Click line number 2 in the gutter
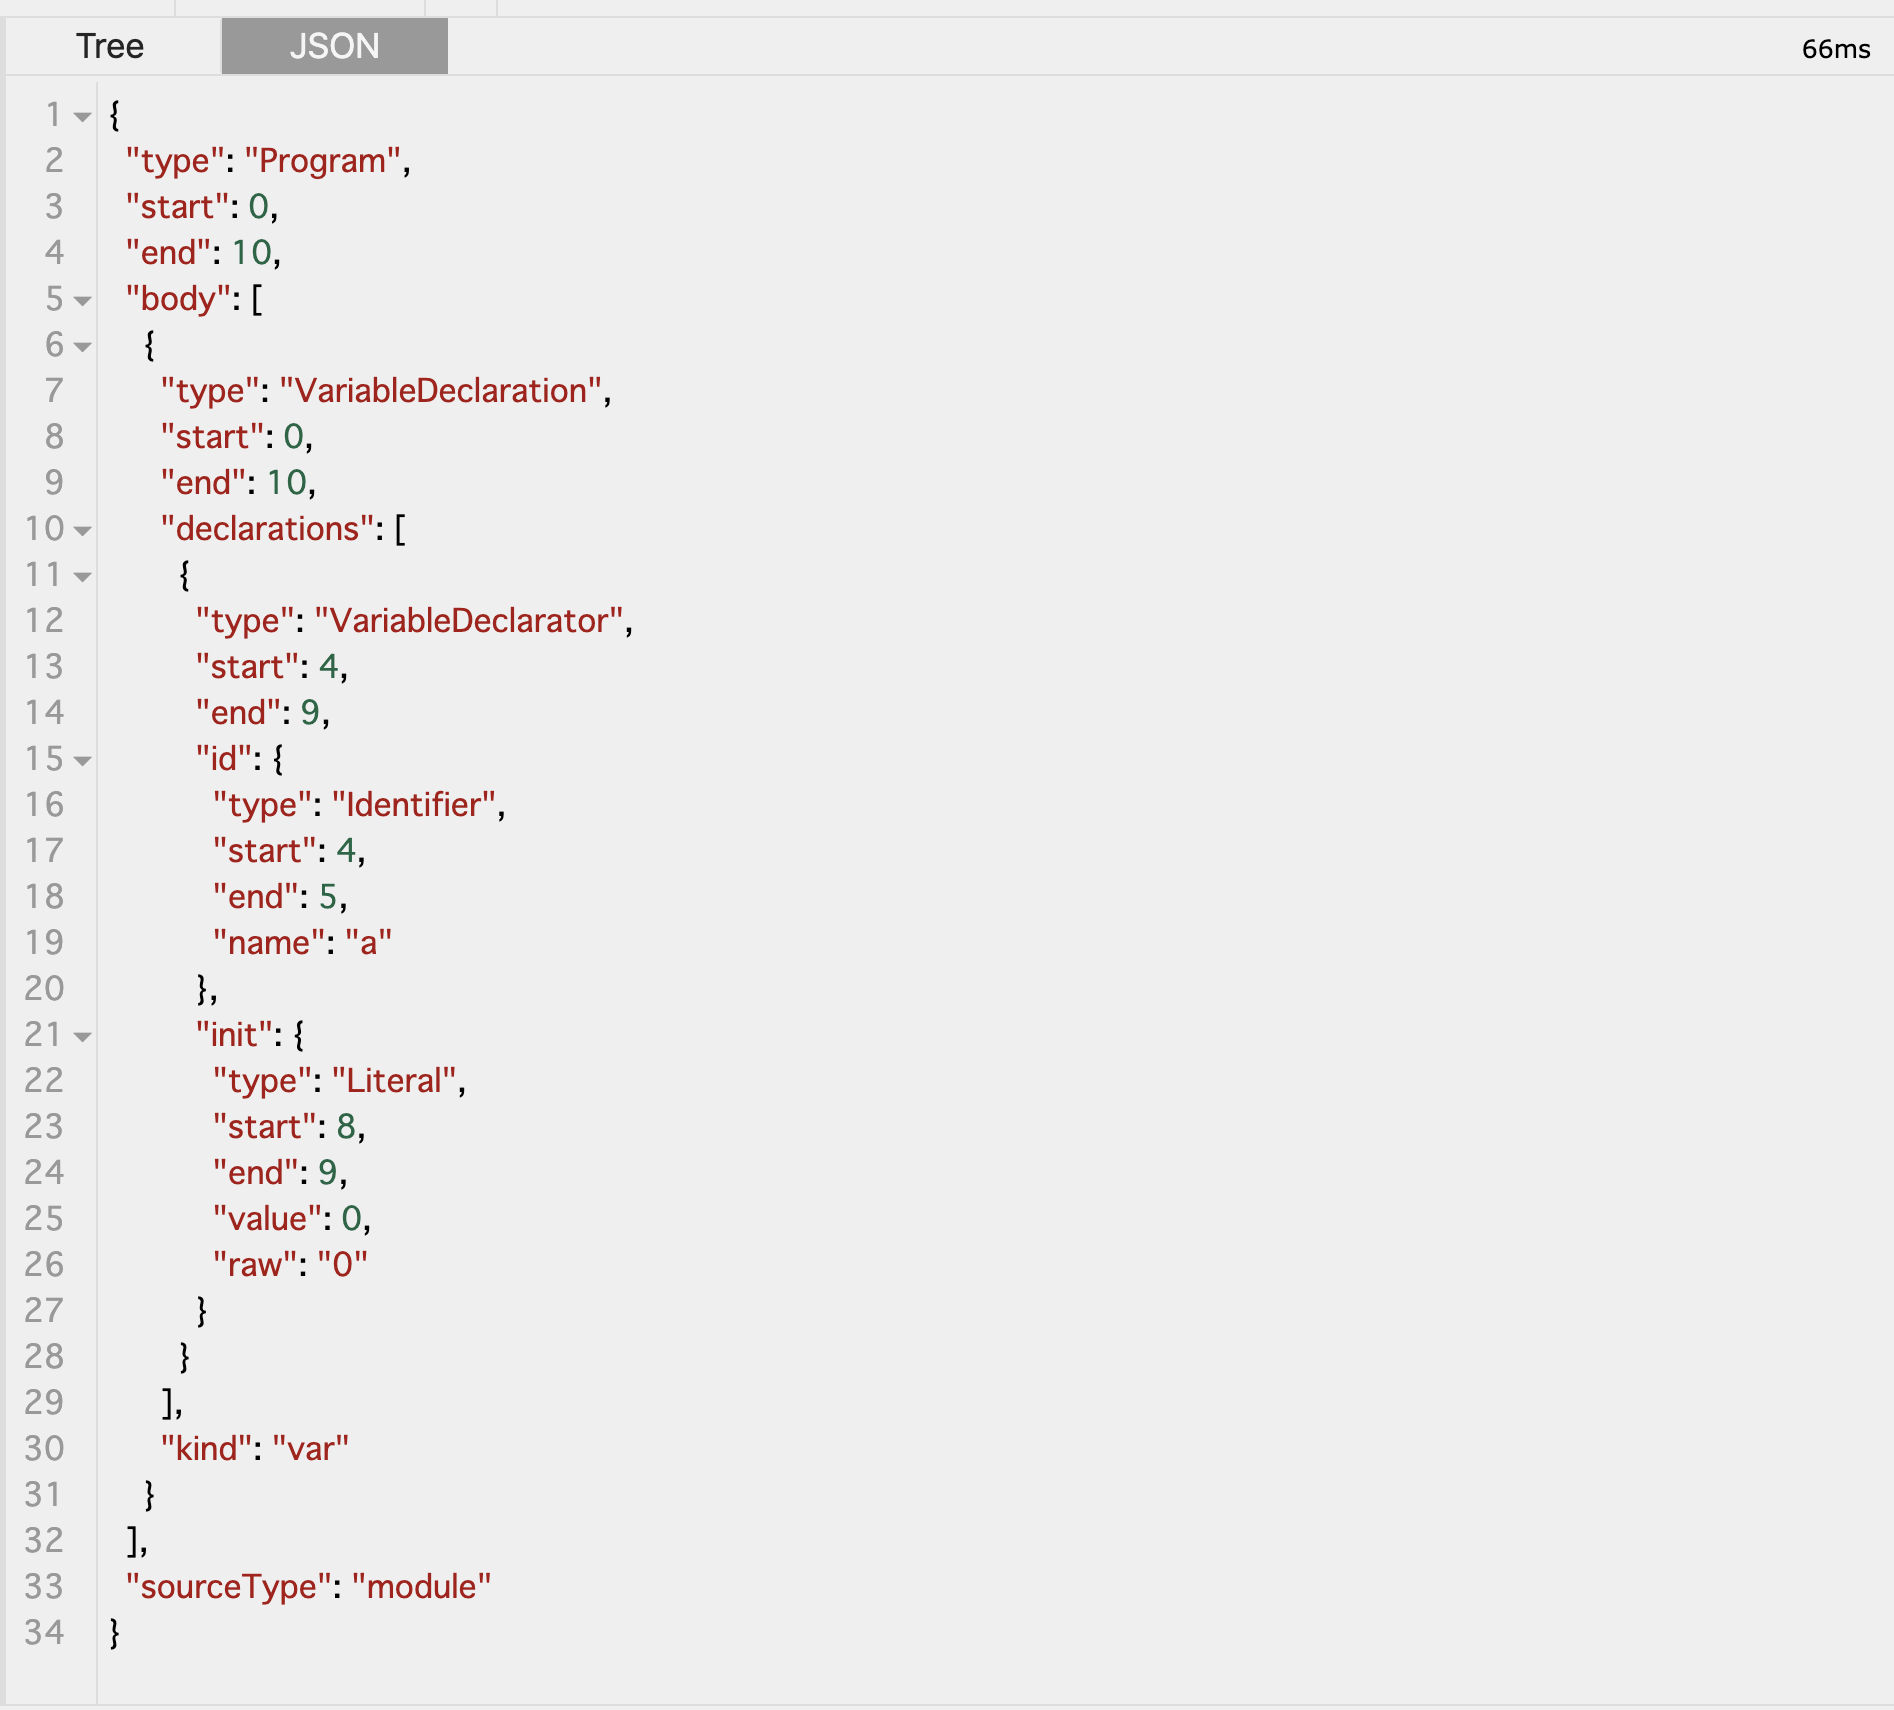This screenshot has width=1894, height=1710. click(54, 161)
